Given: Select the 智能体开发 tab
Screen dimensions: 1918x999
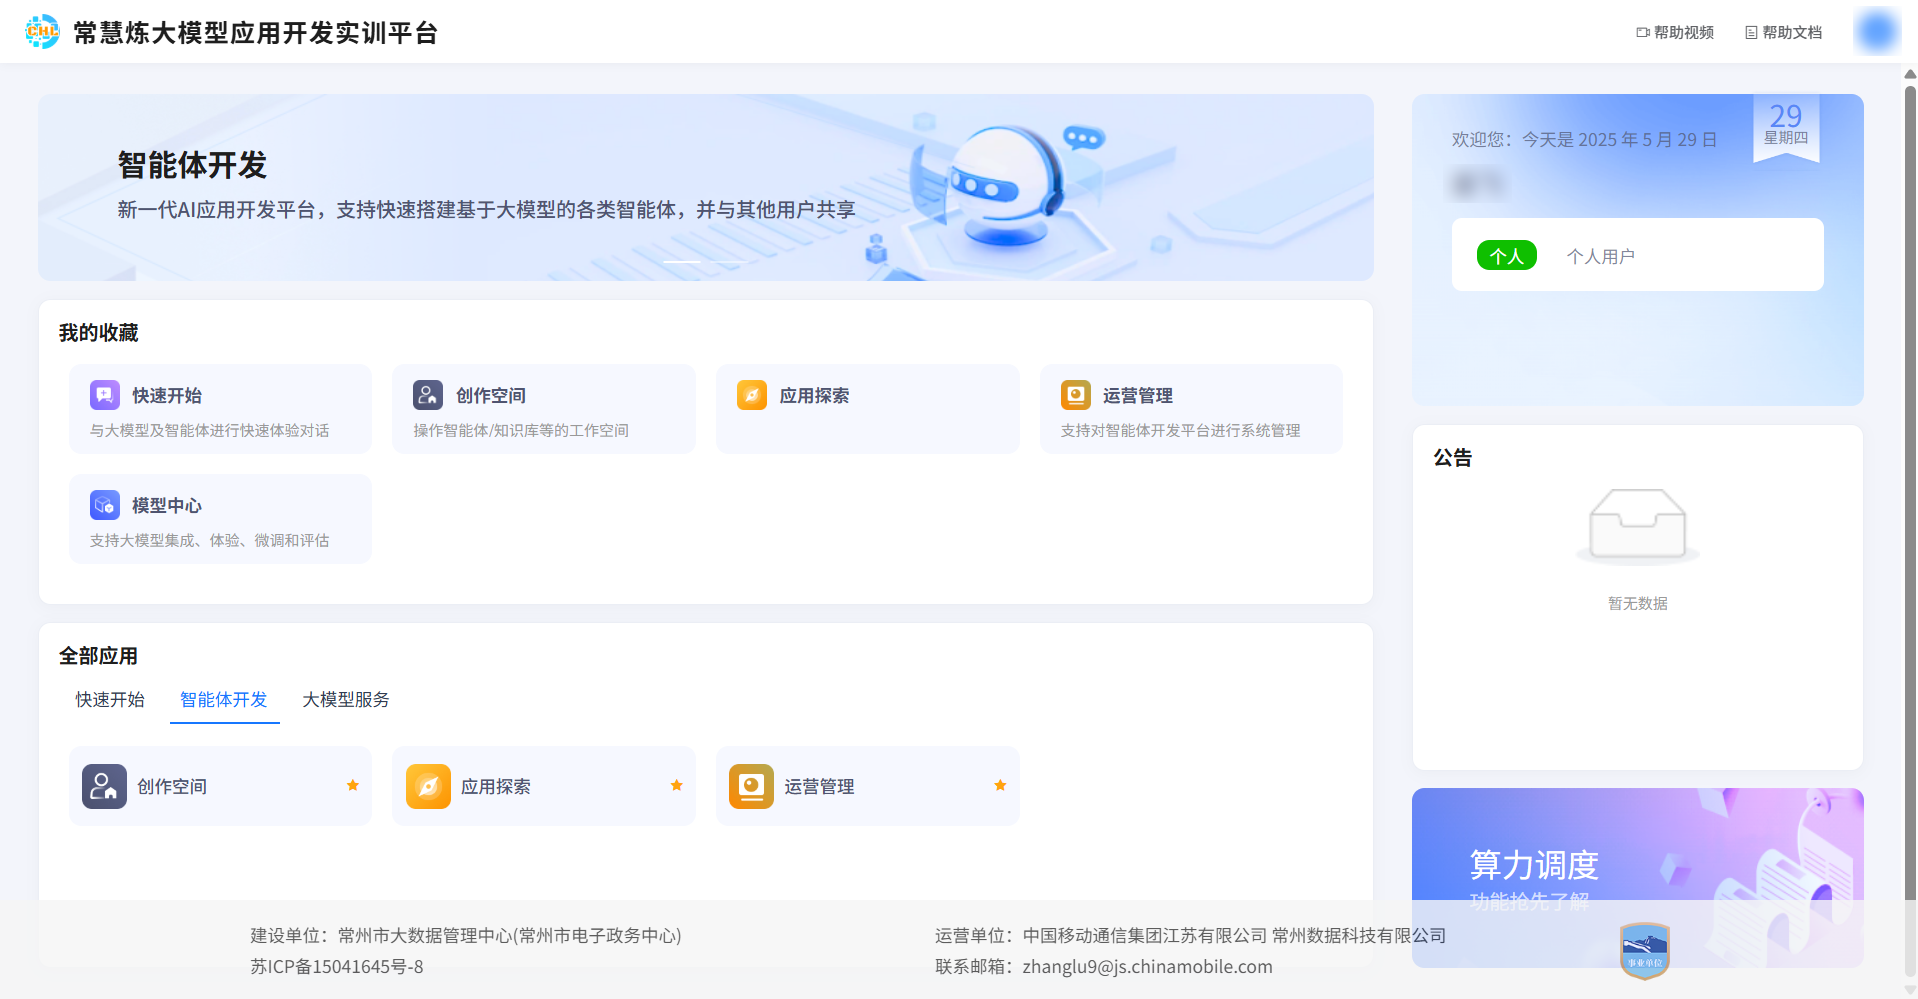Looking at the screenshot, I should [x=224, y=700].
